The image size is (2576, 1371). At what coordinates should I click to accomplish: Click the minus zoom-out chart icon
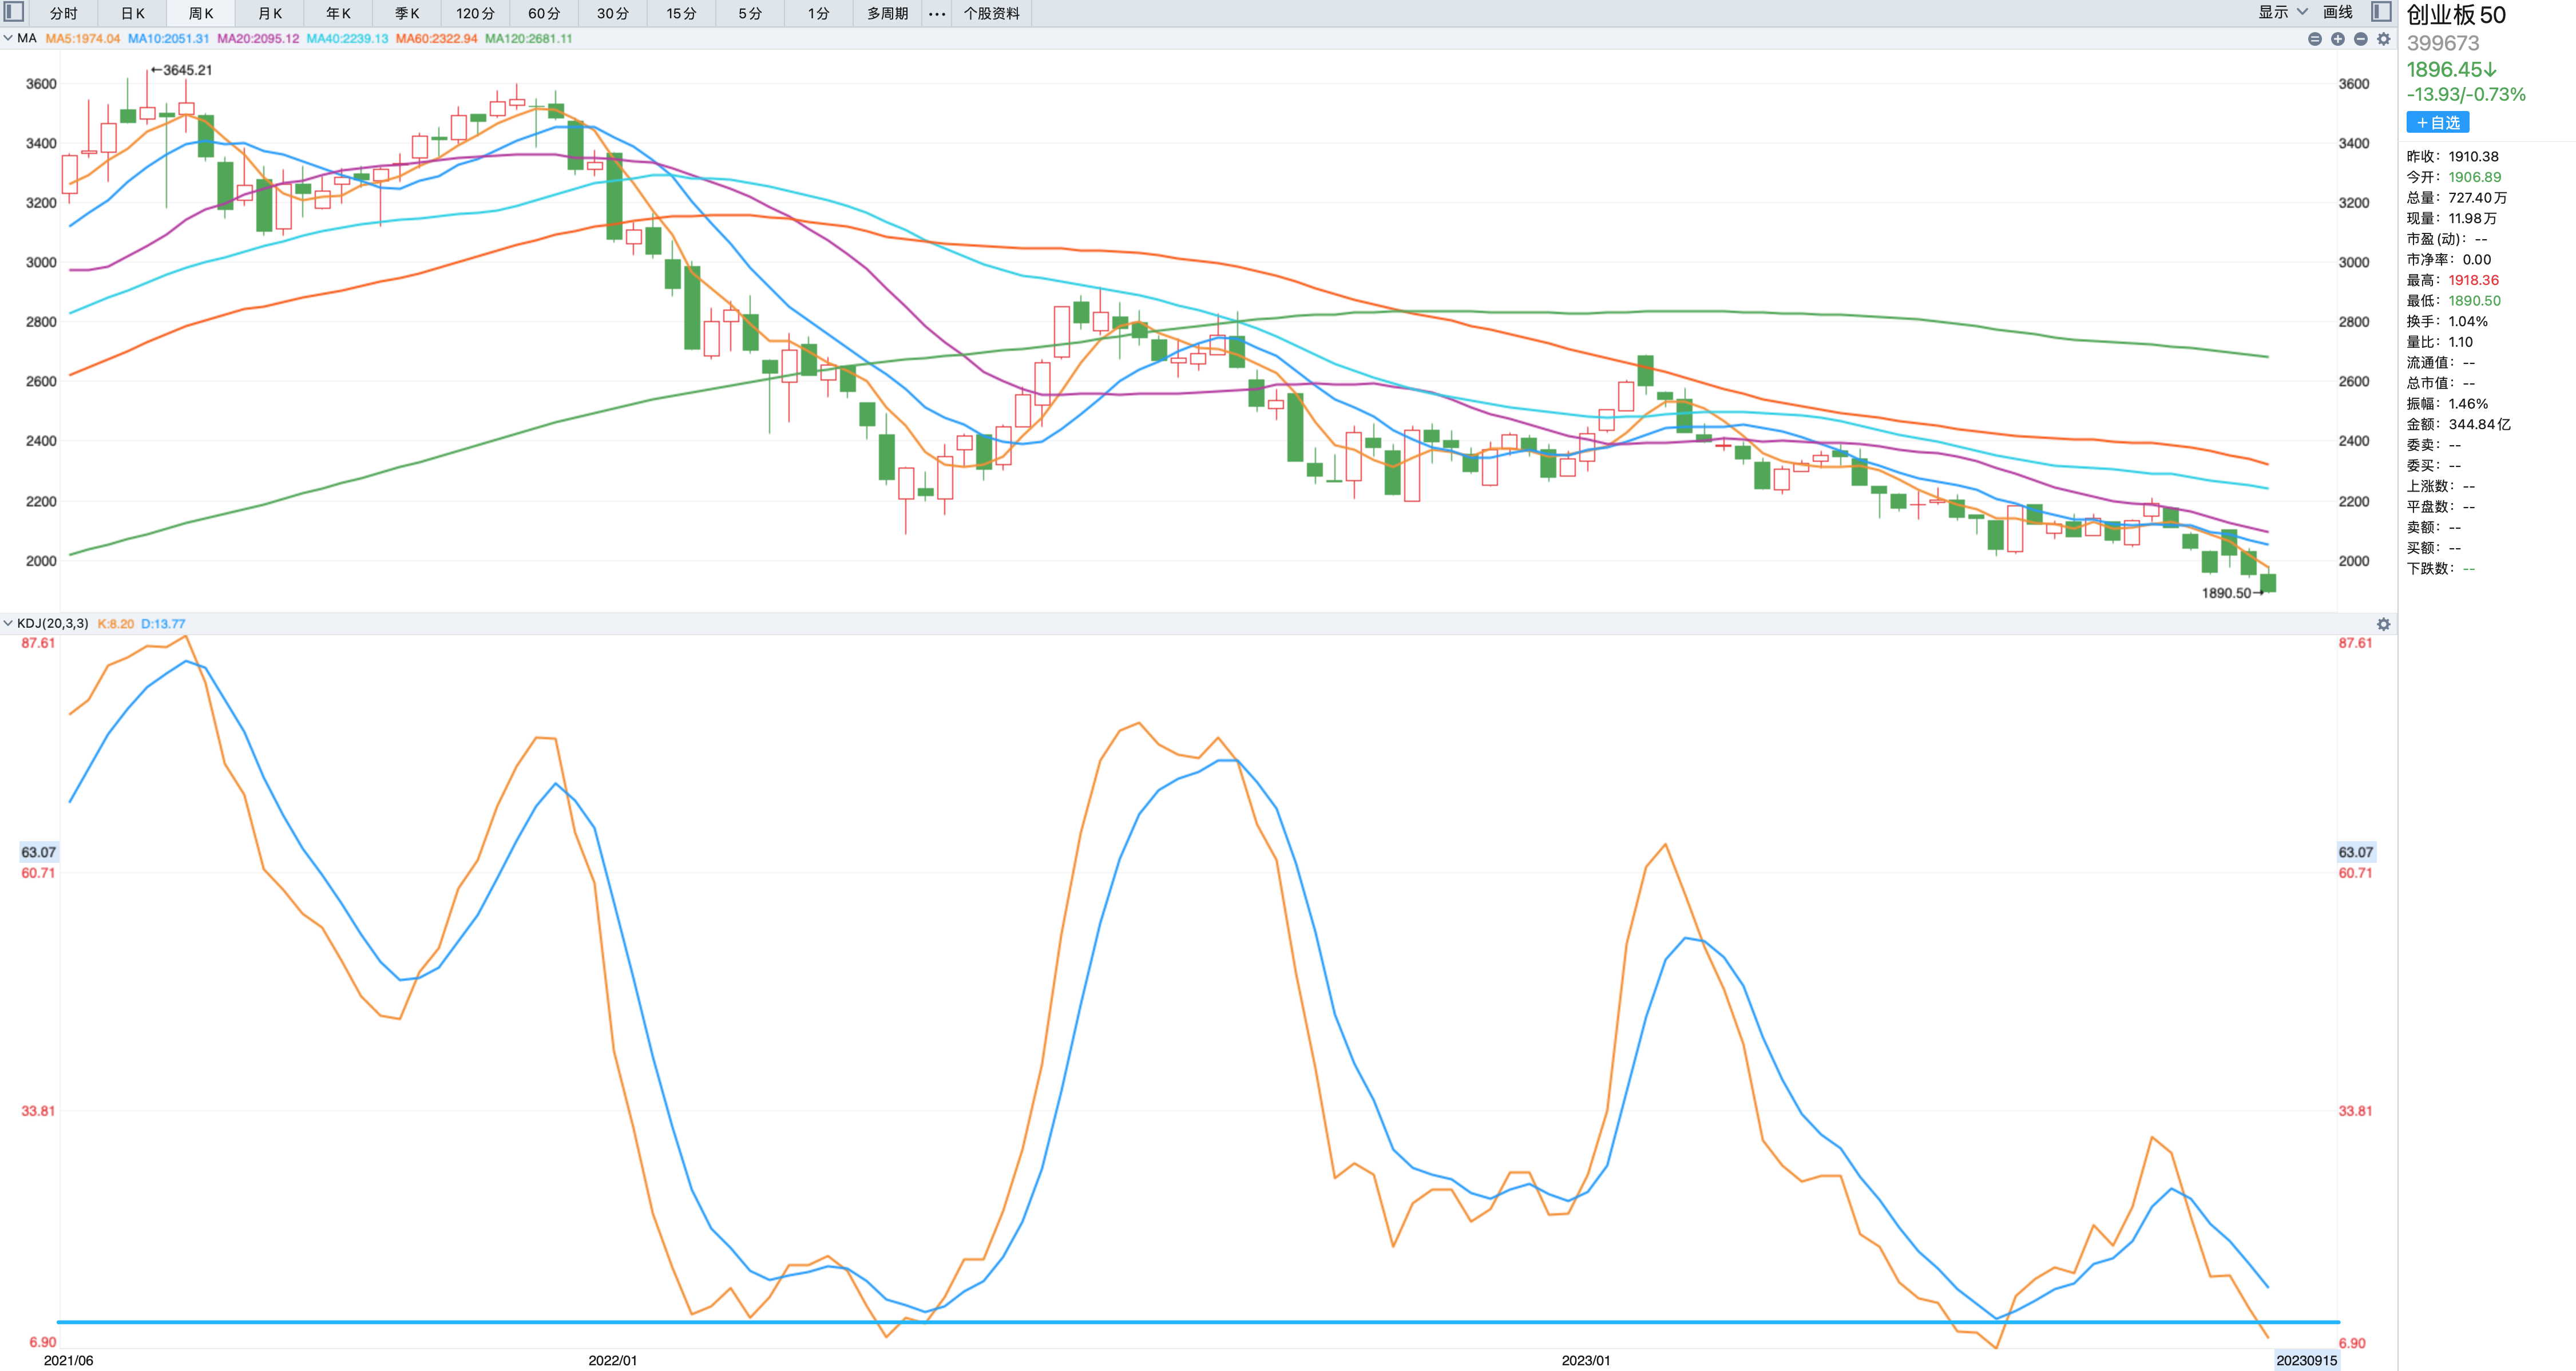[2361, 39]
